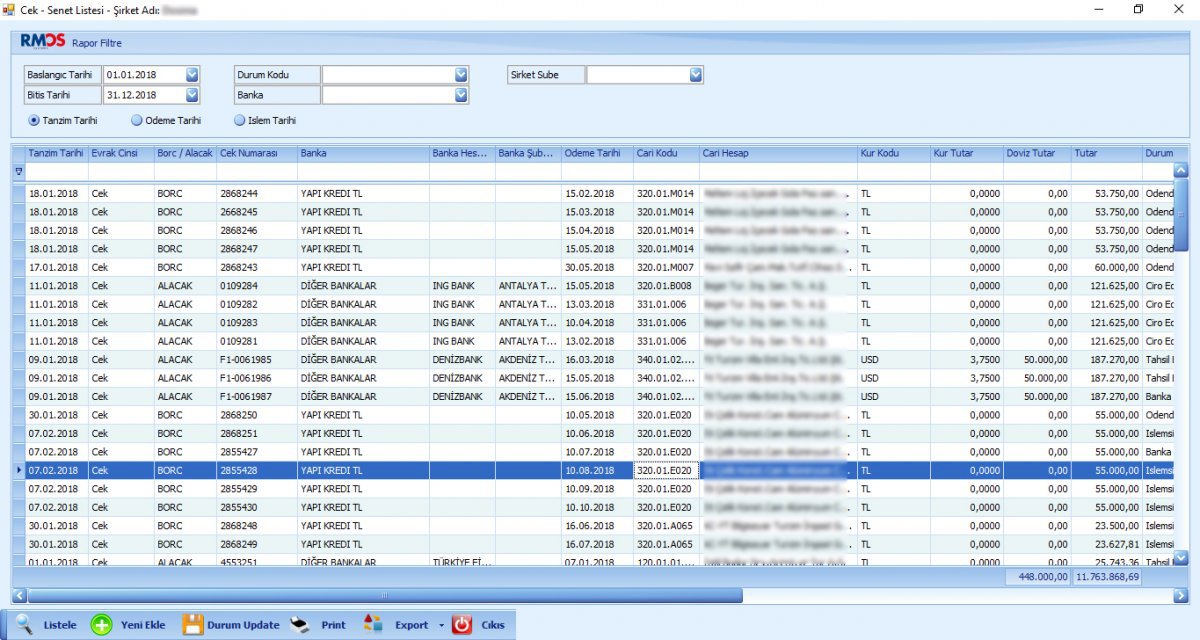1200x640 pixels.
Task: Click the window title bar app icon
Action: point(10,9)
